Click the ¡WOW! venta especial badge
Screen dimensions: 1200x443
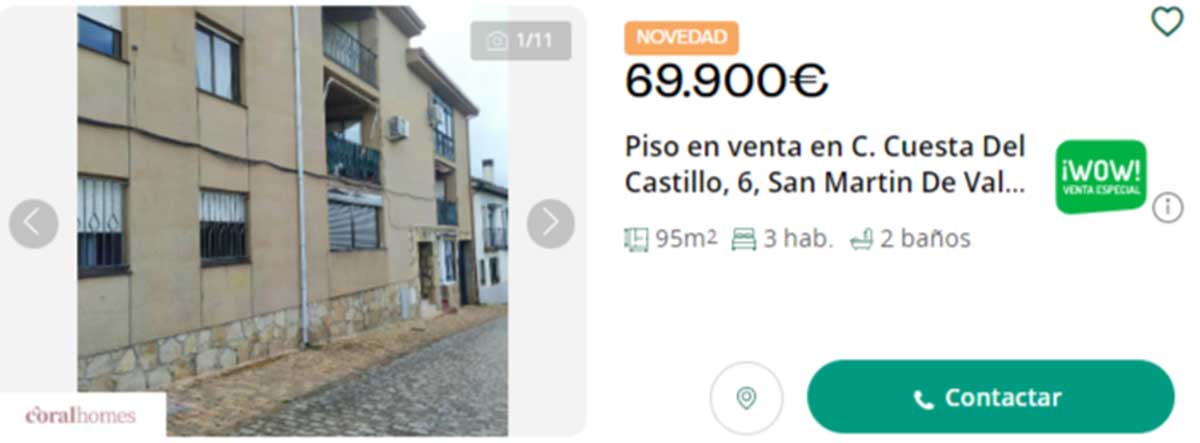(1101, 177)
